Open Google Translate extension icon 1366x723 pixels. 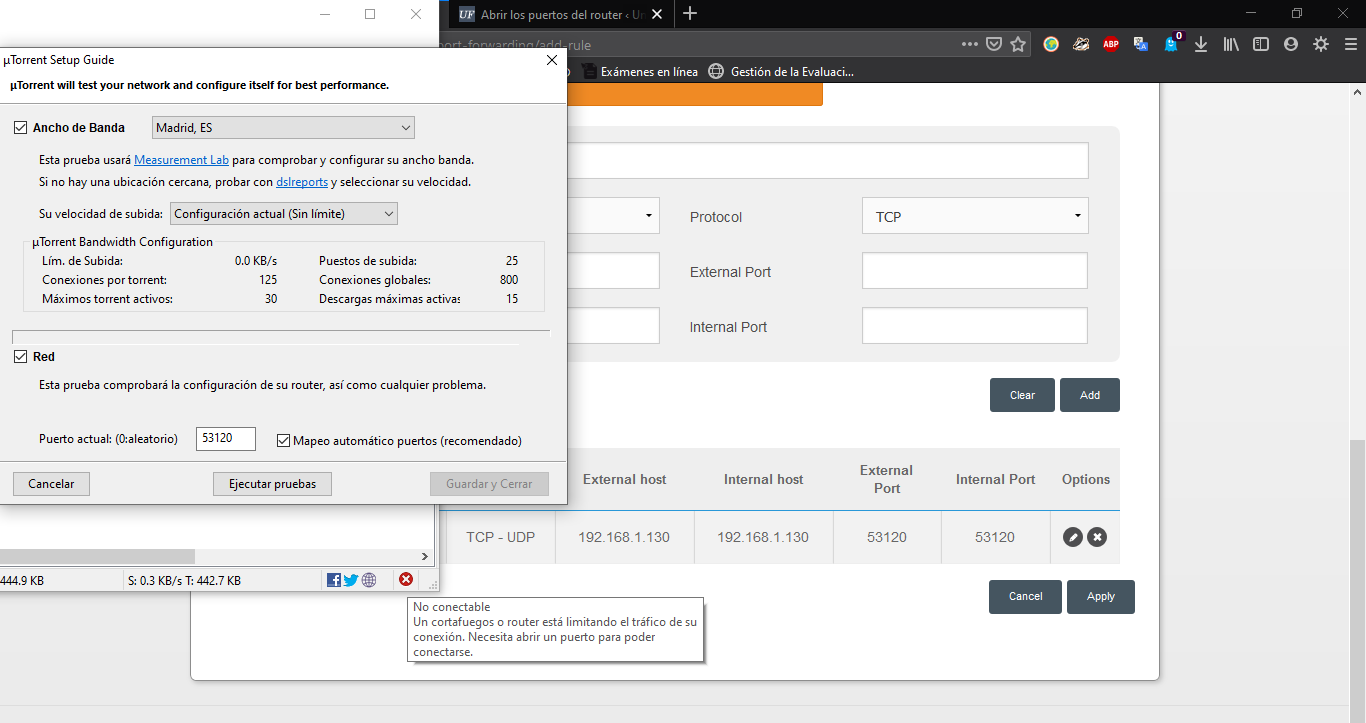coord(1141,44)
